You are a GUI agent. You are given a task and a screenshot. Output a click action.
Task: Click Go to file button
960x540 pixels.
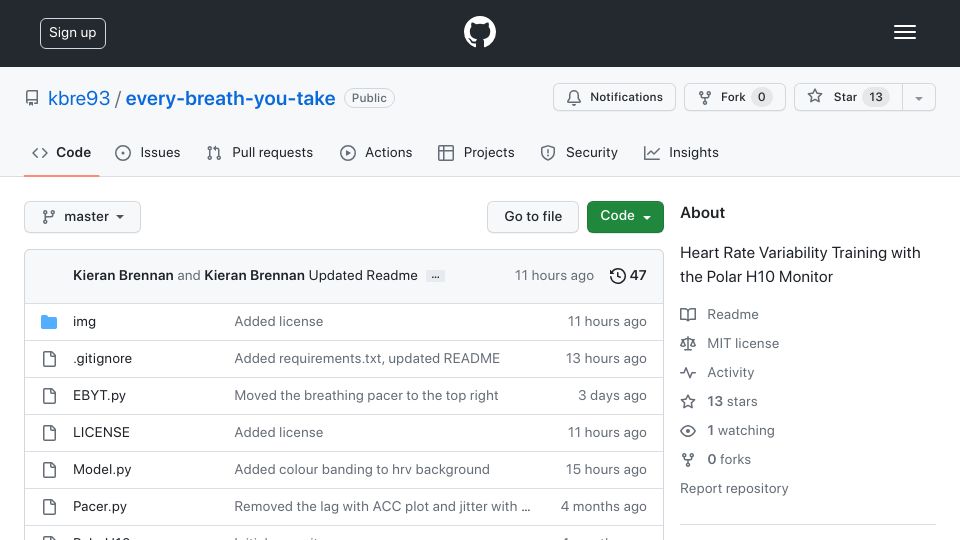click(533, 217)
